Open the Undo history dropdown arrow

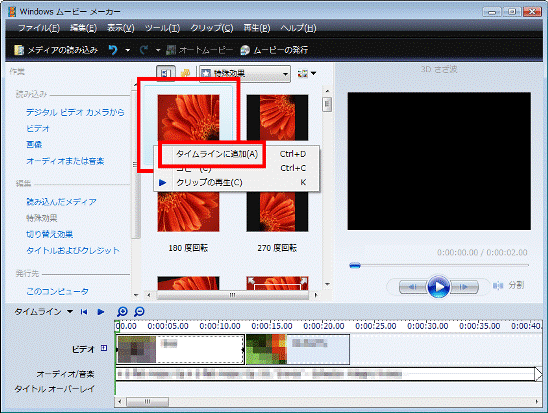coord(128,50)
